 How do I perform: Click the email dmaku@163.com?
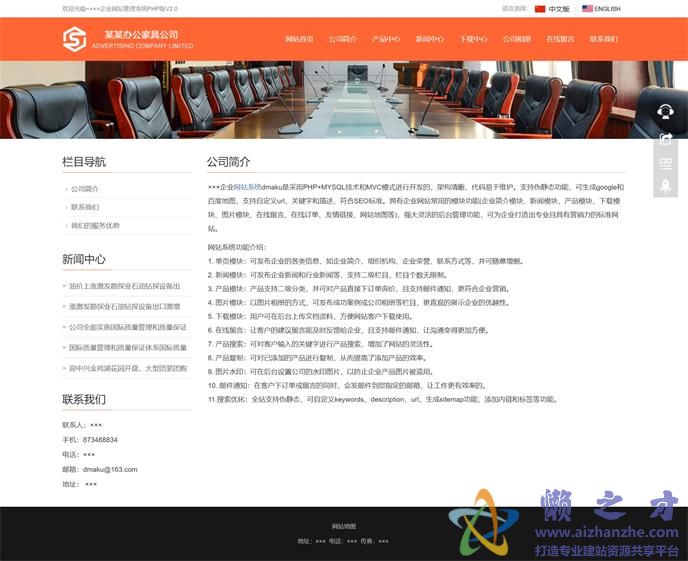pos(110,469)
